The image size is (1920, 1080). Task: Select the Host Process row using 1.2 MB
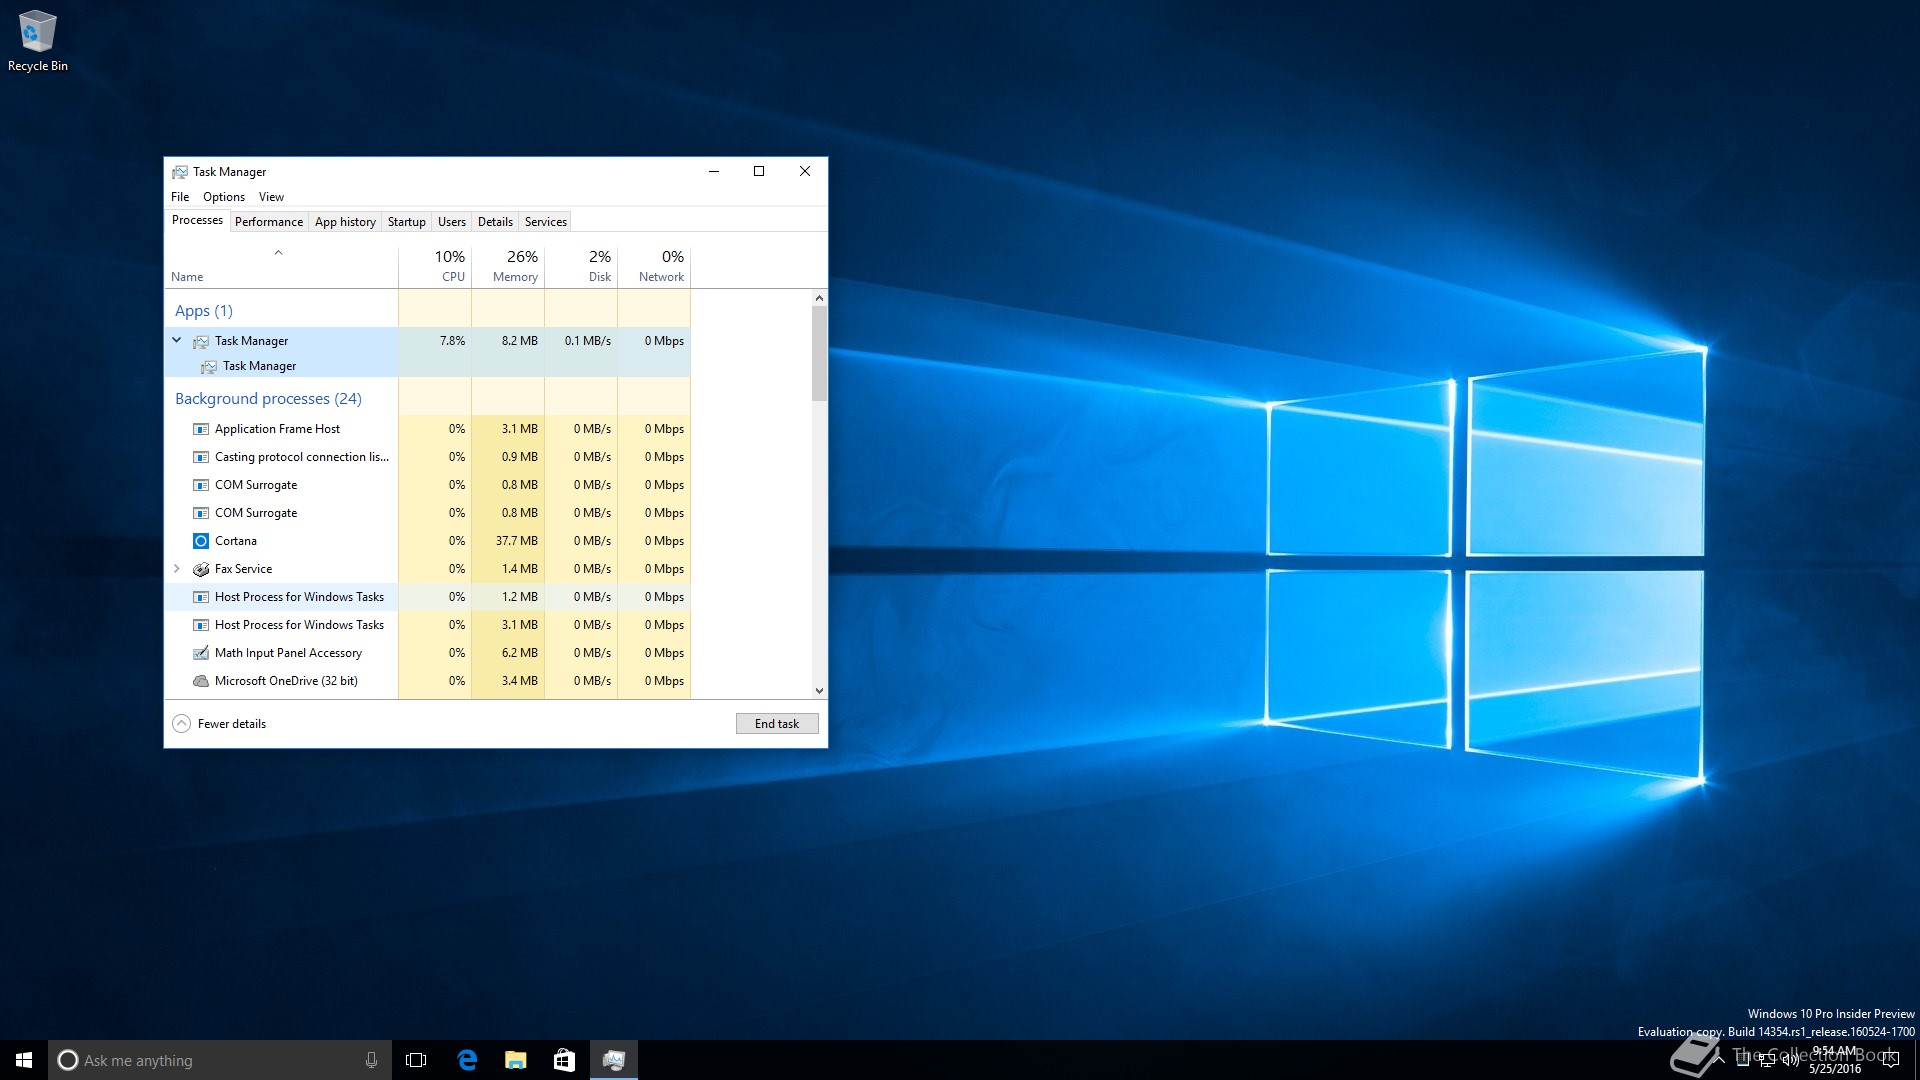tap(428, 597)
